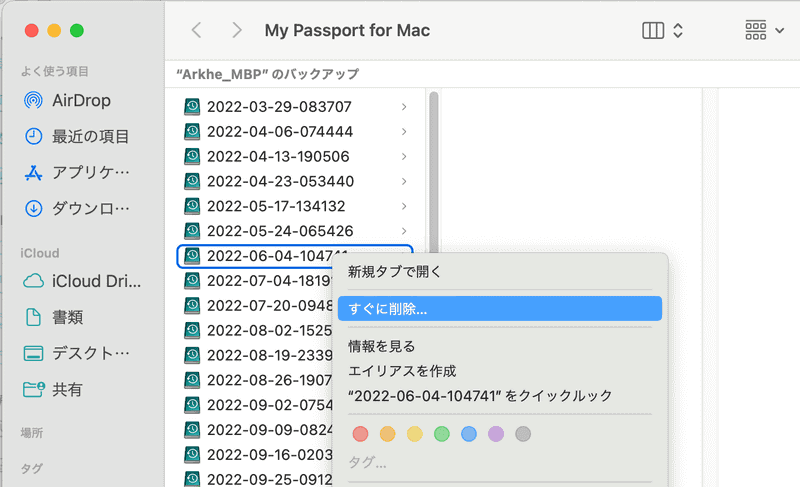The image size is (800, 487).
Task: Click the backup icon for 2022-08-19 entry
Action: click(192, 355)
